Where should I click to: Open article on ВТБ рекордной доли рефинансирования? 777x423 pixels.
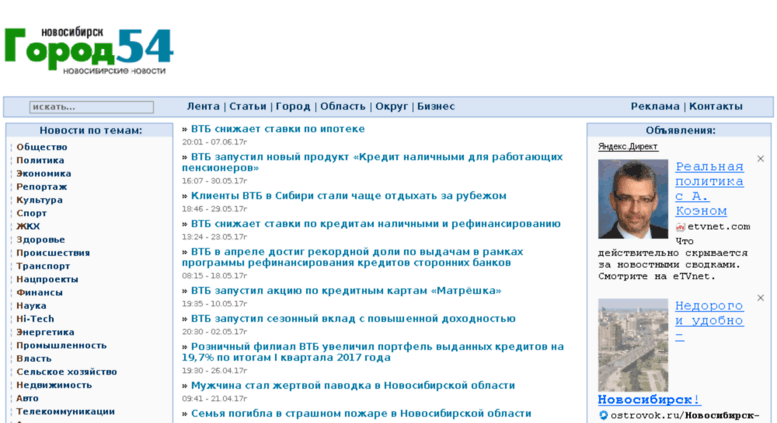point(352,257)
